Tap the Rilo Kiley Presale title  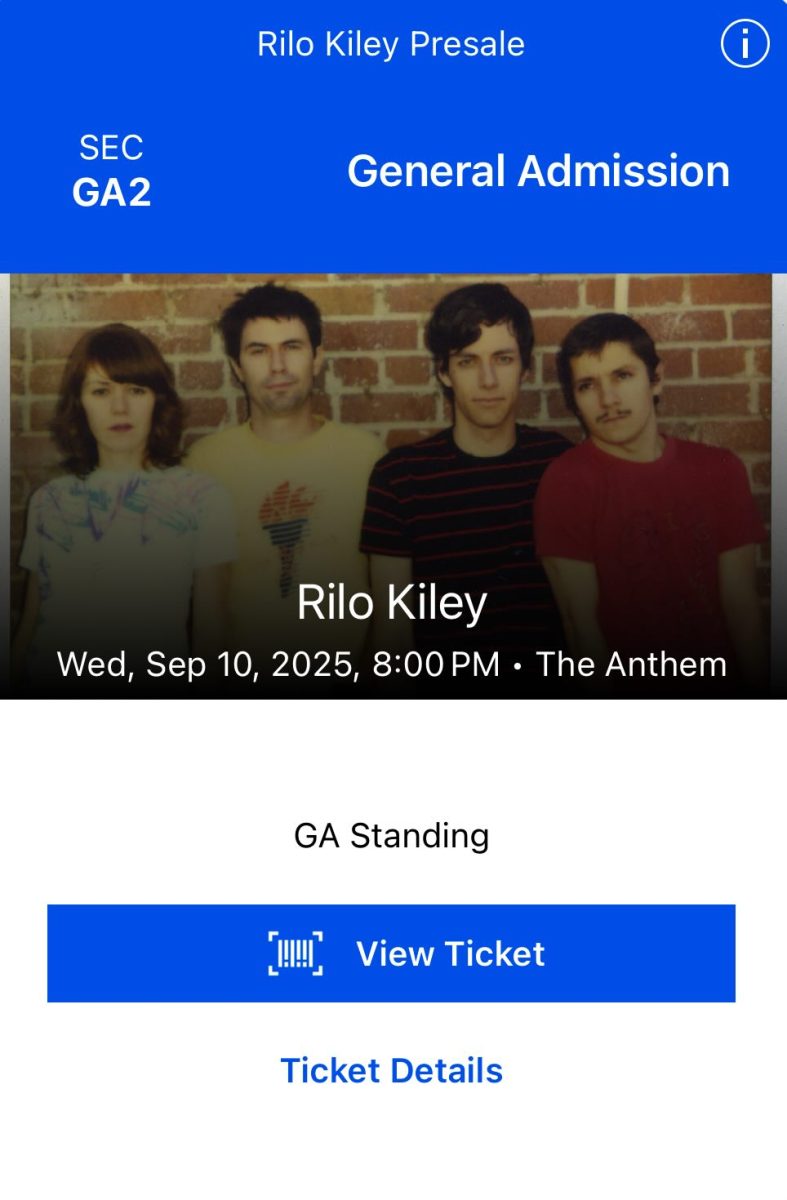(391, 44)
